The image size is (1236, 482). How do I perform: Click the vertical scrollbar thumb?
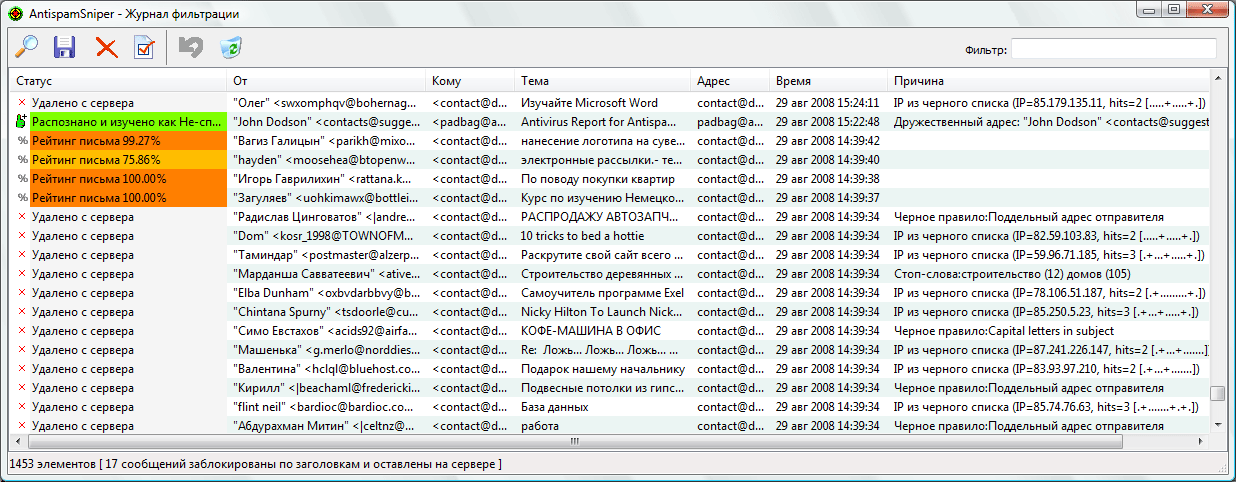pyautogui.click(x=1217, y=393)
